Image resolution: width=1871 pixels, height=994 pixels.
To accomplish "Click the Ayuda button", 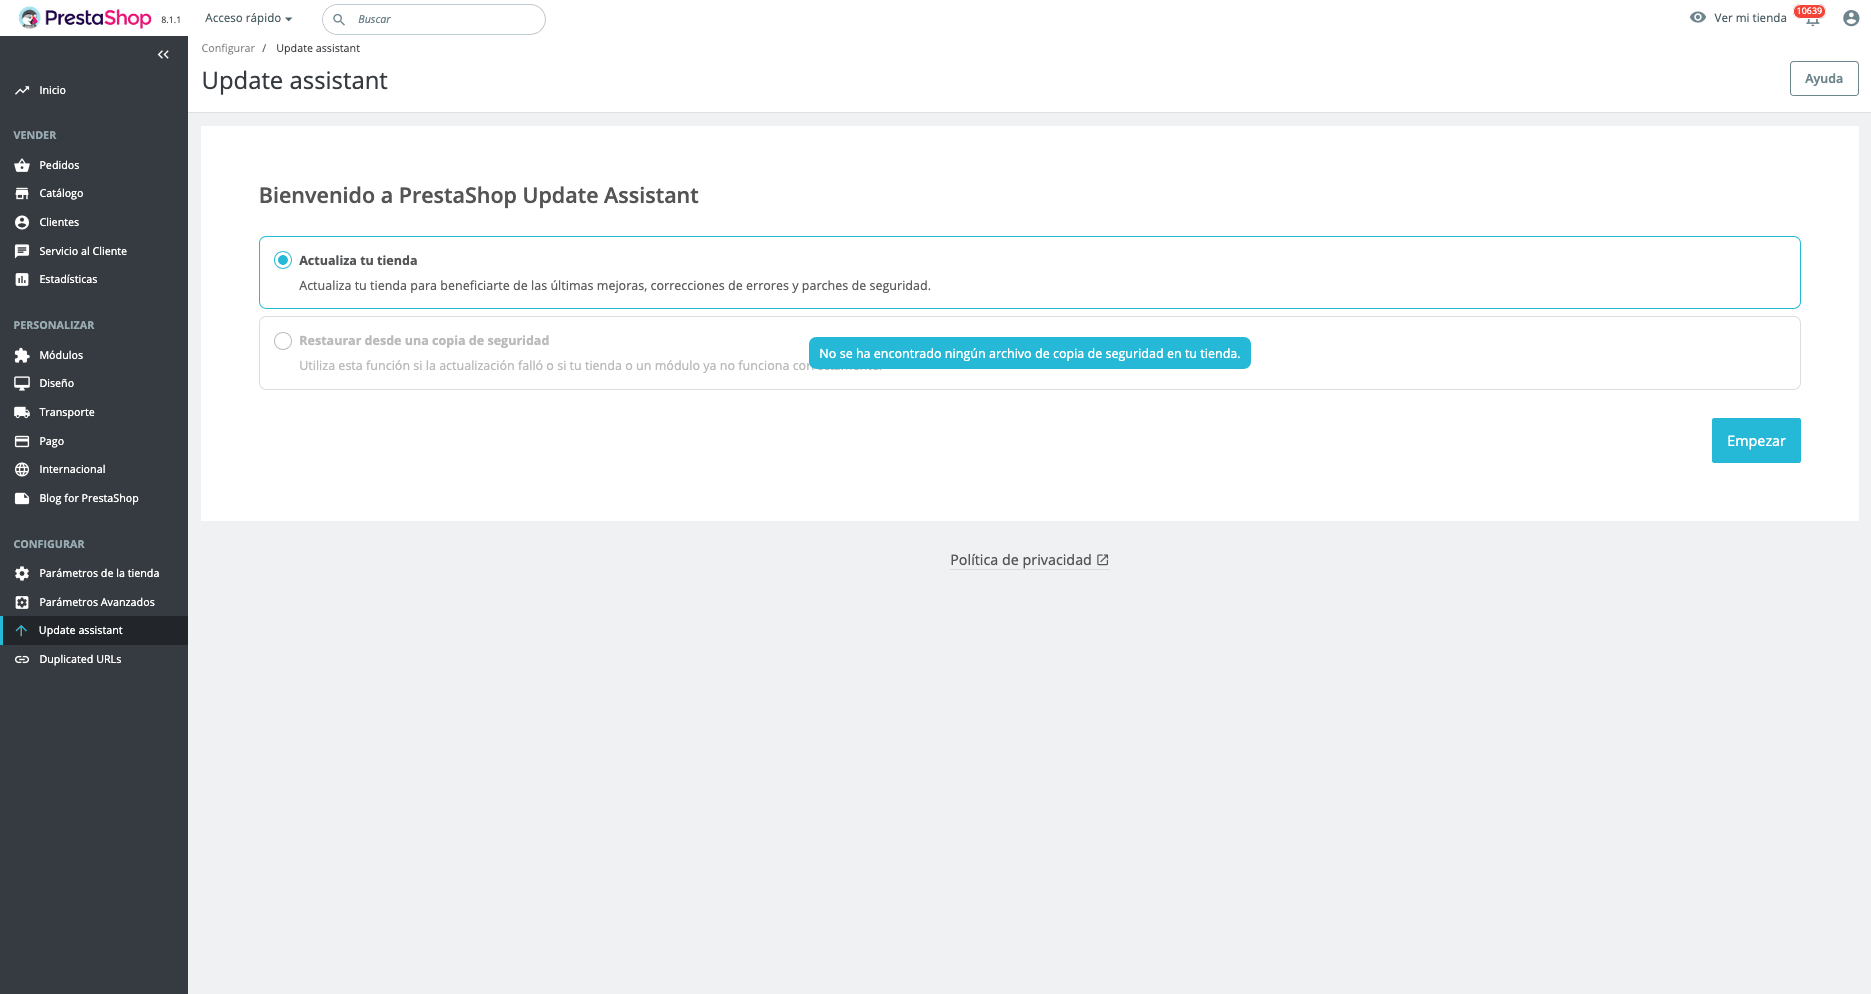I will click(x=1824, y=79).
